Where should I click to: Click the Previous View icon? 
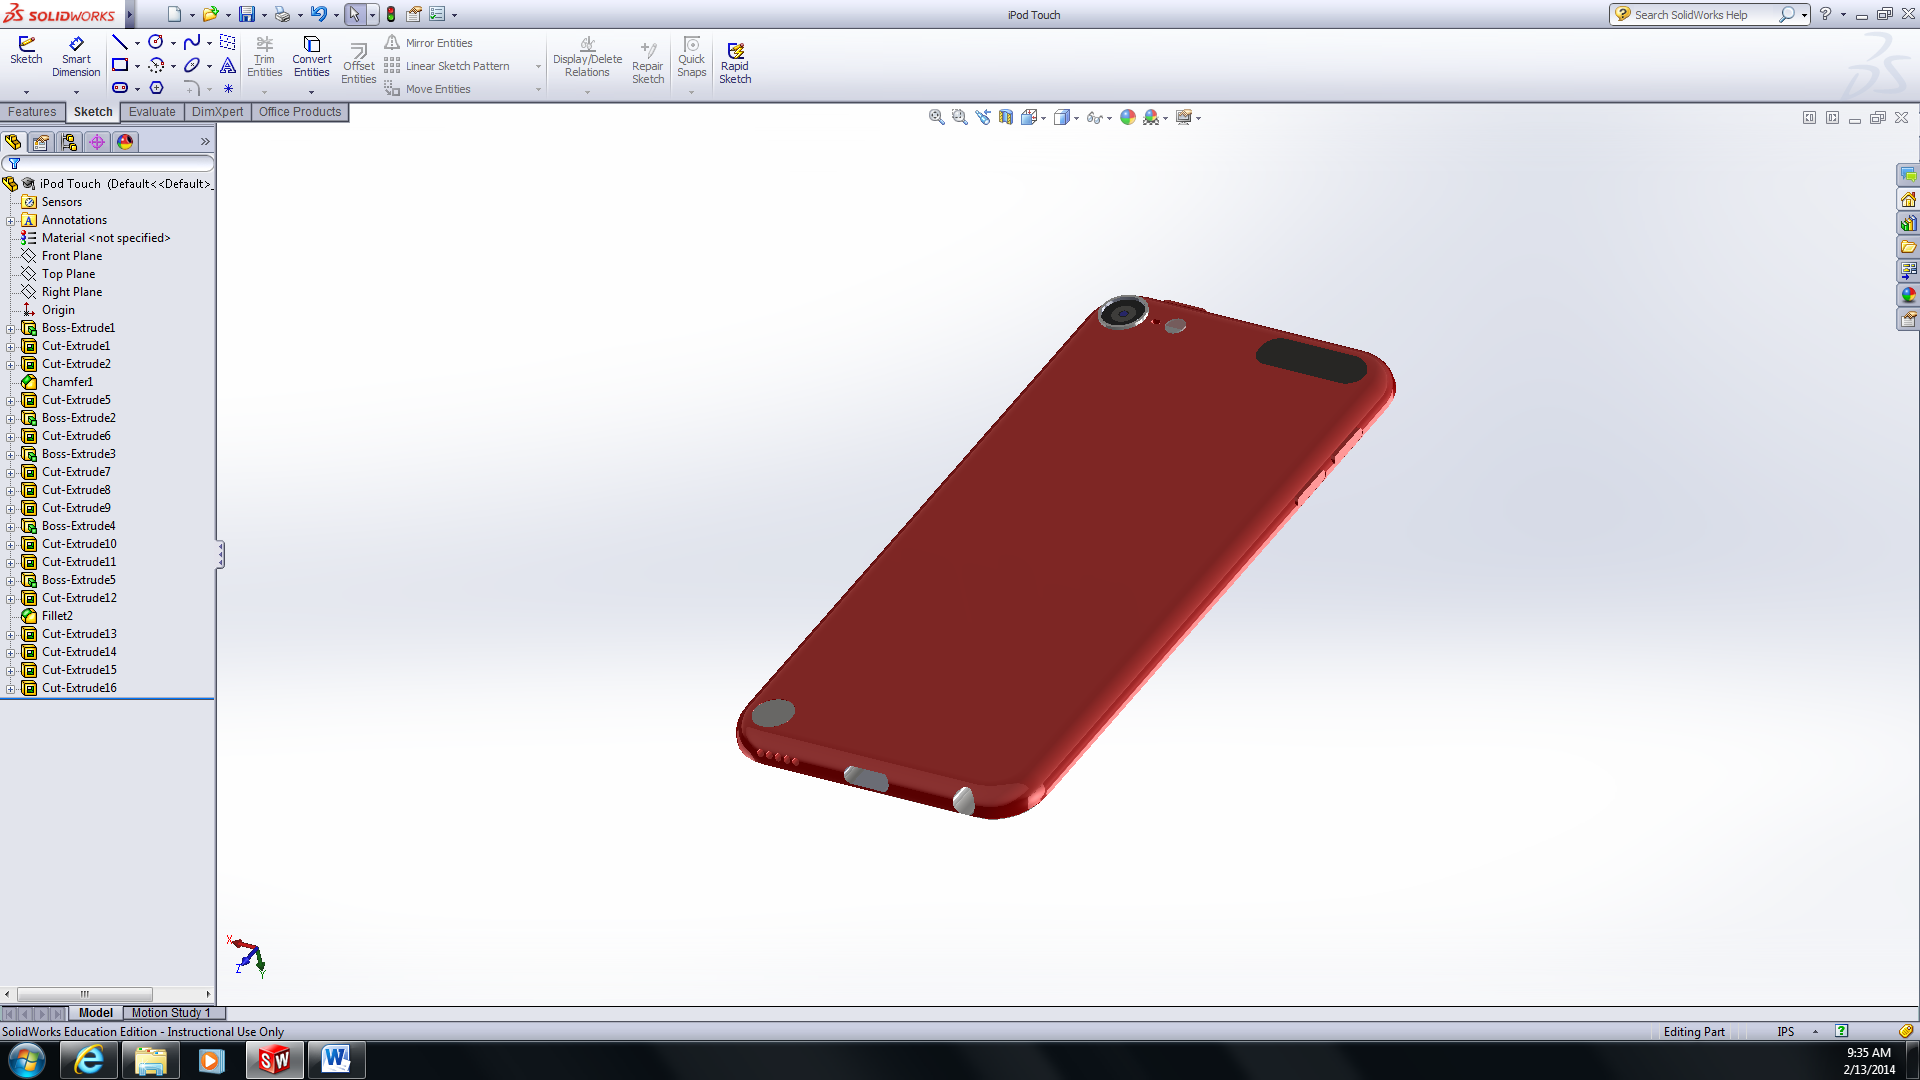(x=983, y=117)
